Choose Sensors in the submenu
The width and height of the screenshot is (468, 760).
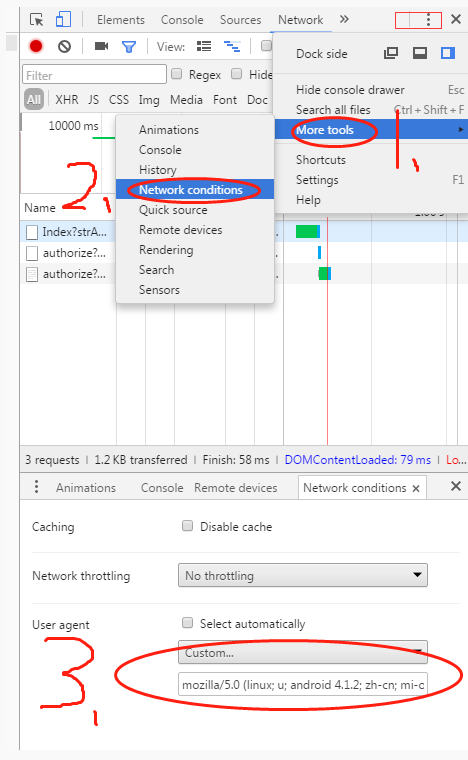pos(195,290)
